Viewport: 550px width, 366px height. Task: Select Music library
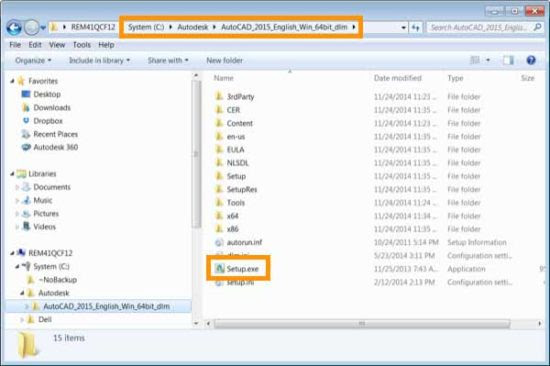[42, 200]
